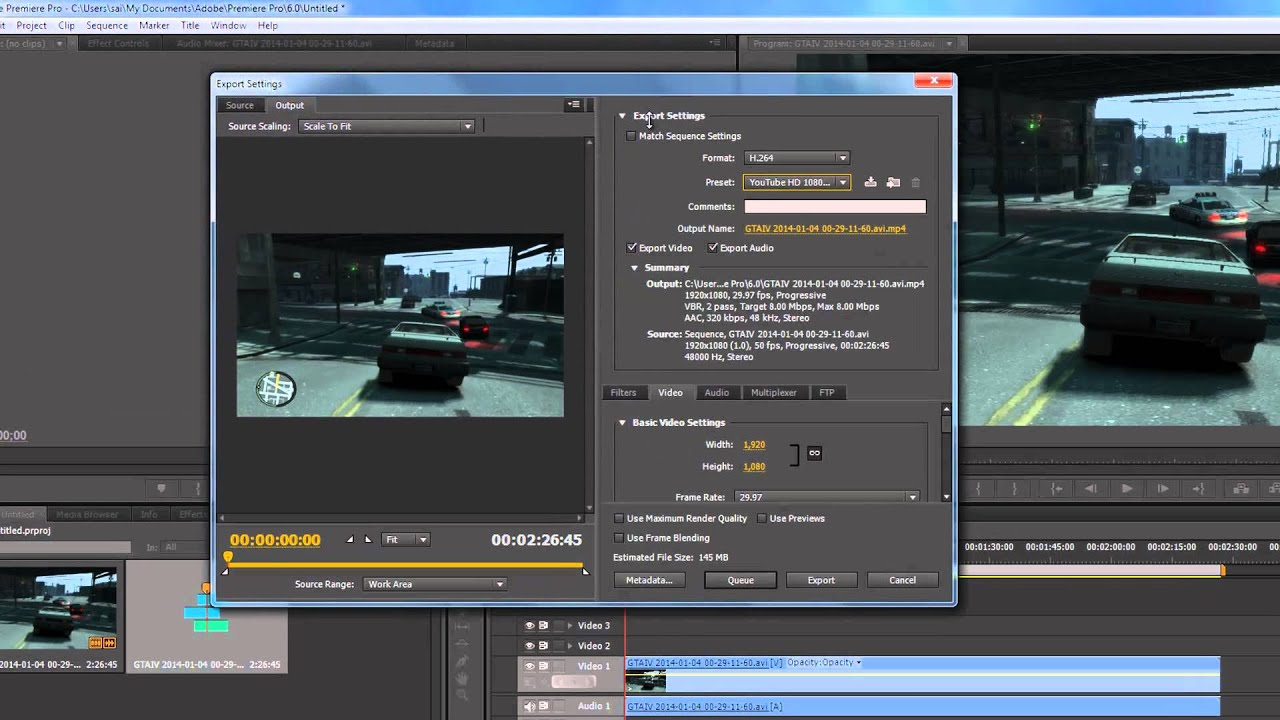
Task: Hide the Video 1 track output
Action: (529, 665)
